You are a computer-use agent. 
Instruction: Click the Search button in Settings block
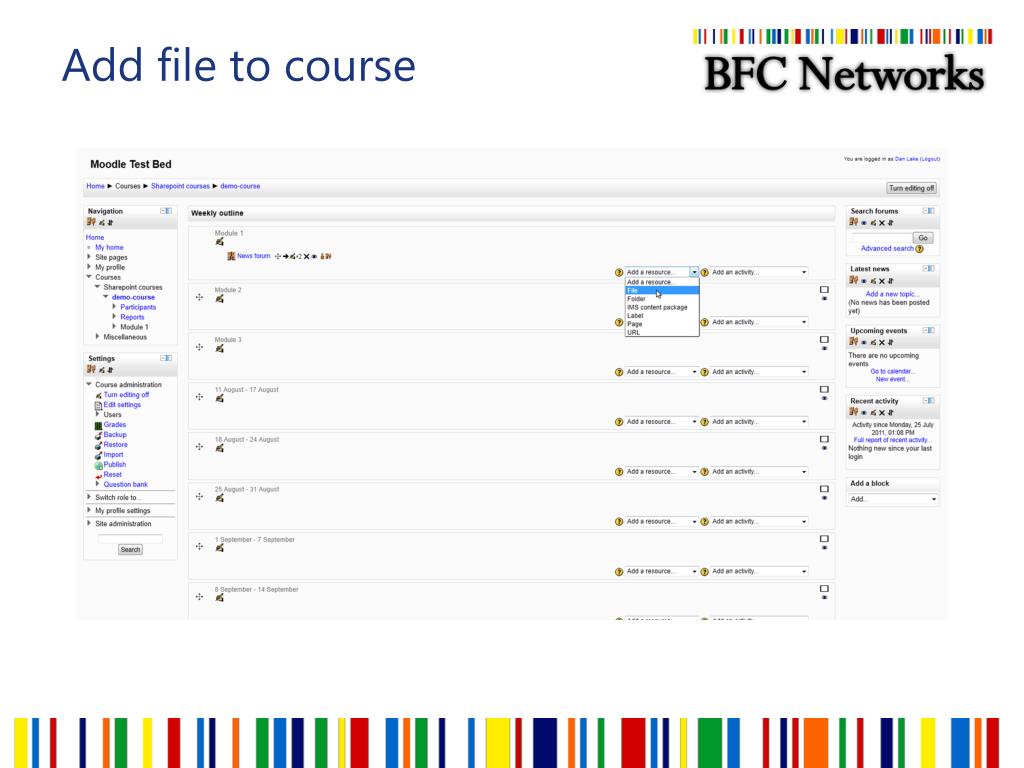[130, 550]
